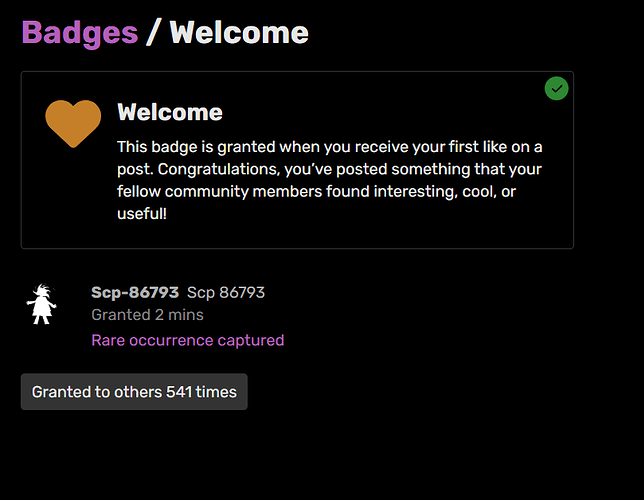The height and width of the screenshot is (500, 644).
Task: Click the word Granted in the gray timestamp
Action: pyautogui.click(x=121, y=315)
